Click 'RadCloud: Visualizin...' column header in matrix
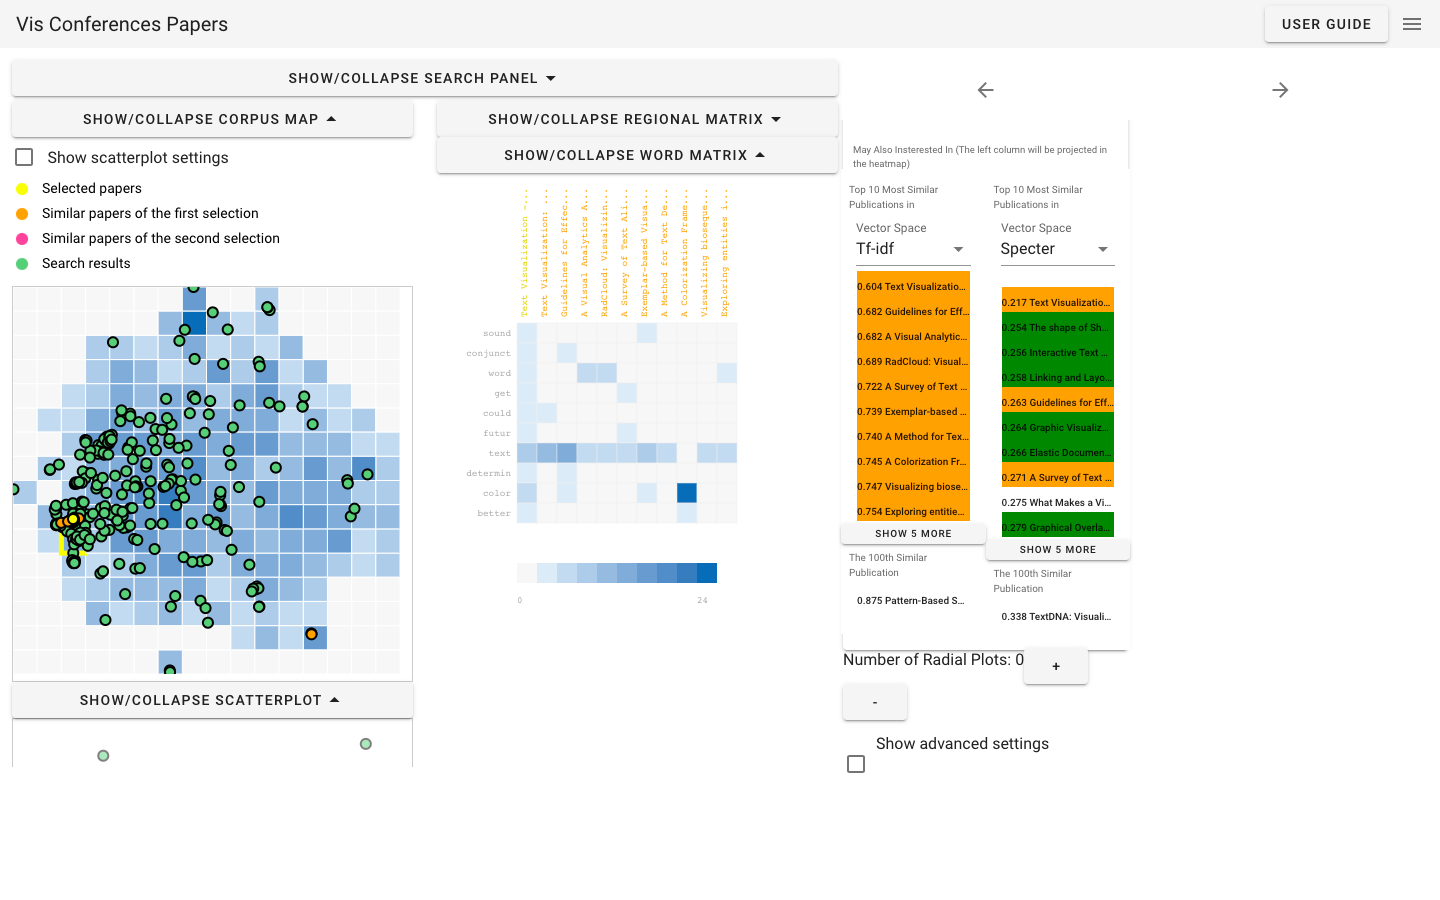1440x900 pixels. 605,253
